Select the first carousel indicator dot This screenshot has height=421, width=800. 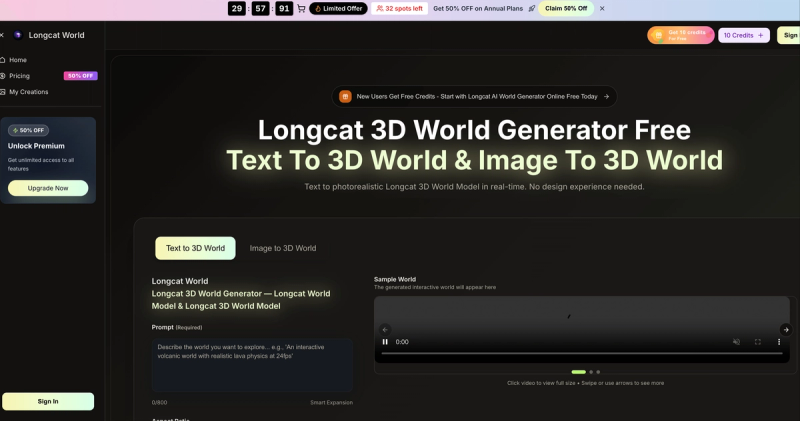click(x=579, y=372)
